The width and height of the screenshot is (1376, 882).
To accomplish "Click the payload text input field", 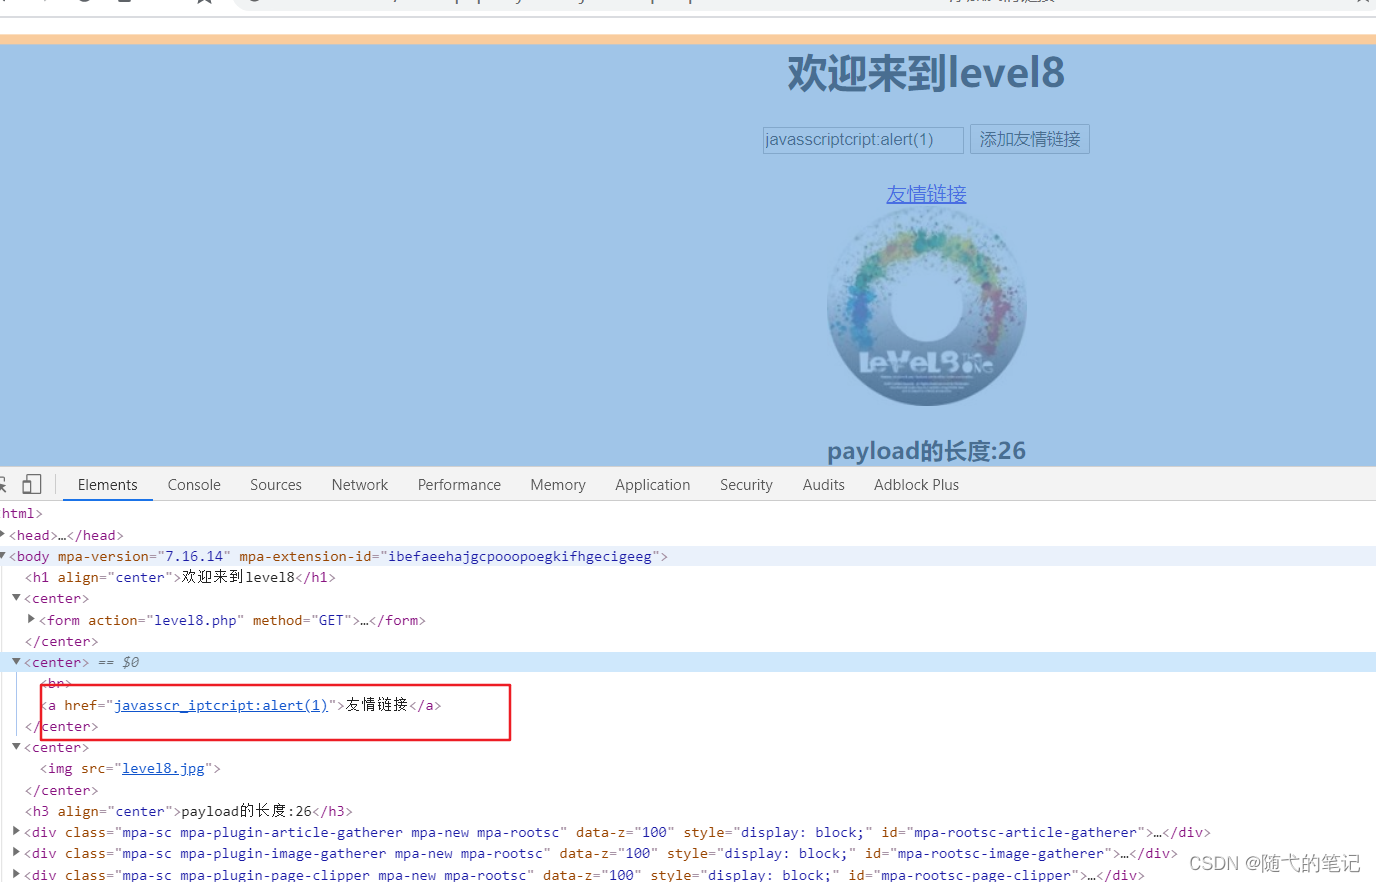I will (x=861, y=139).
